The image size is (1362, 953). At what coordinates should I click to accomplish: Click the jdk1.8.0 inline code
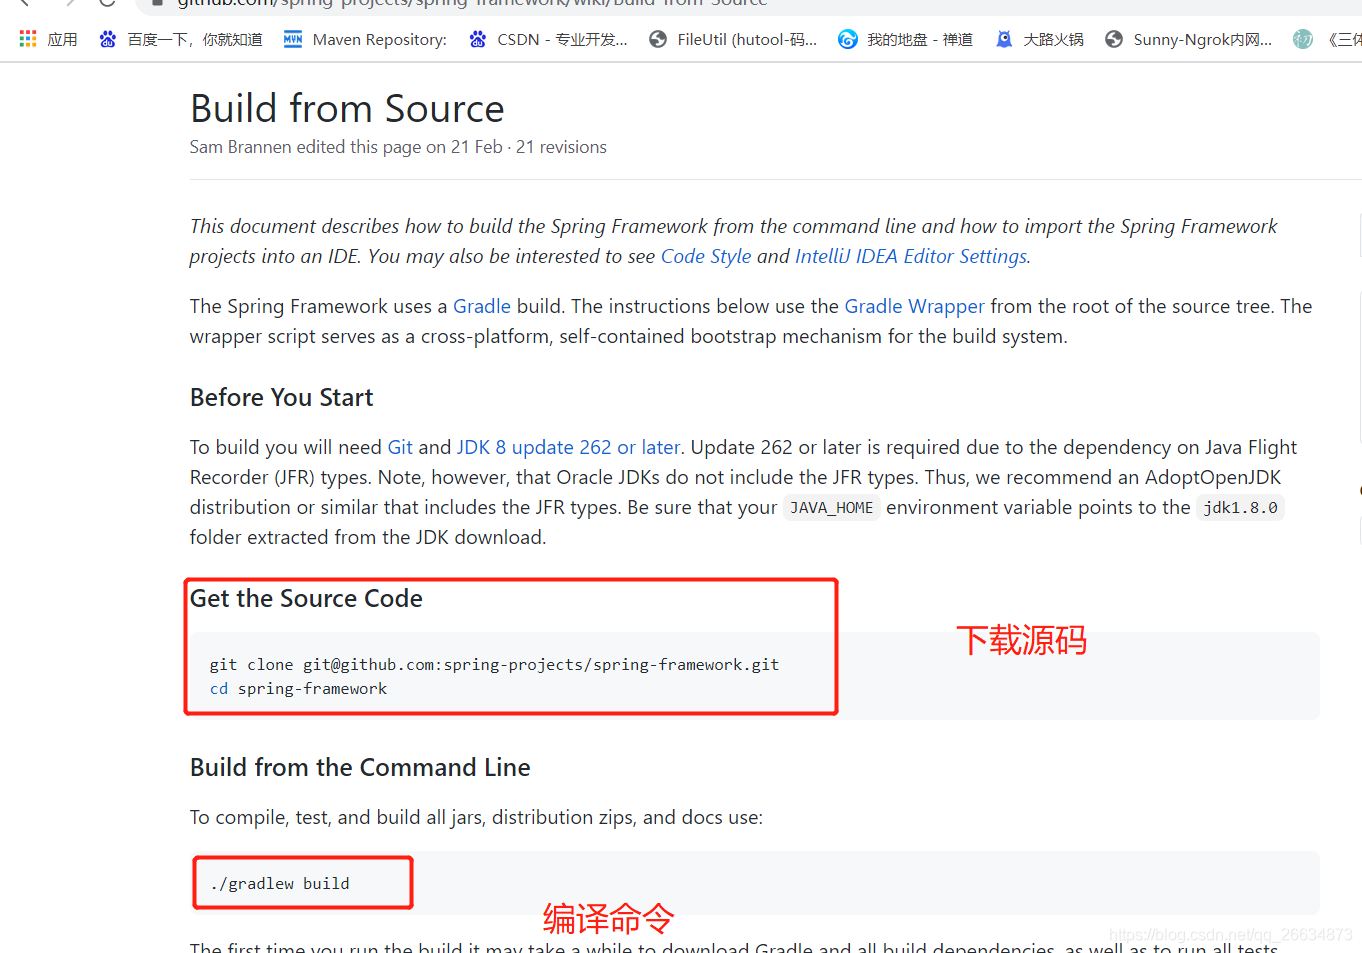(x=1240, y=508)
